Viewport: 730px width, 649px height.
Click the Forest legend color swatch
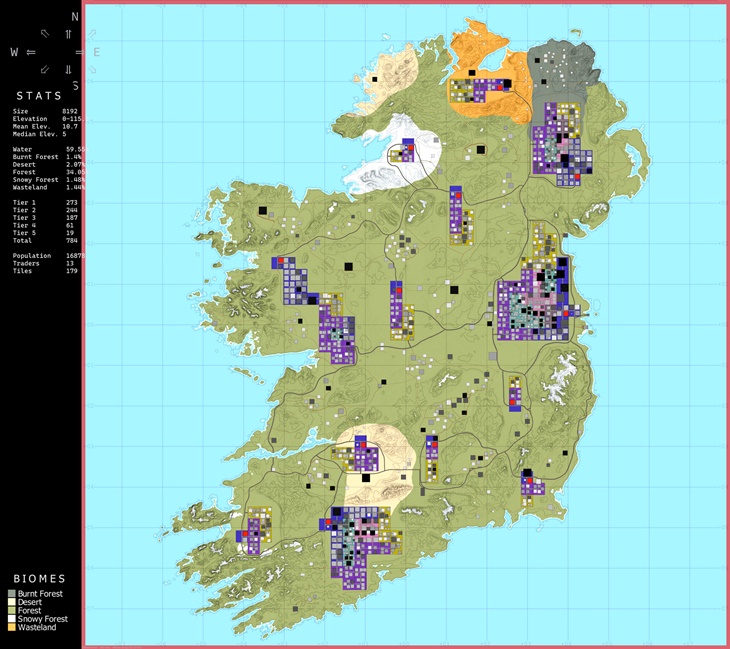(12, 610)
